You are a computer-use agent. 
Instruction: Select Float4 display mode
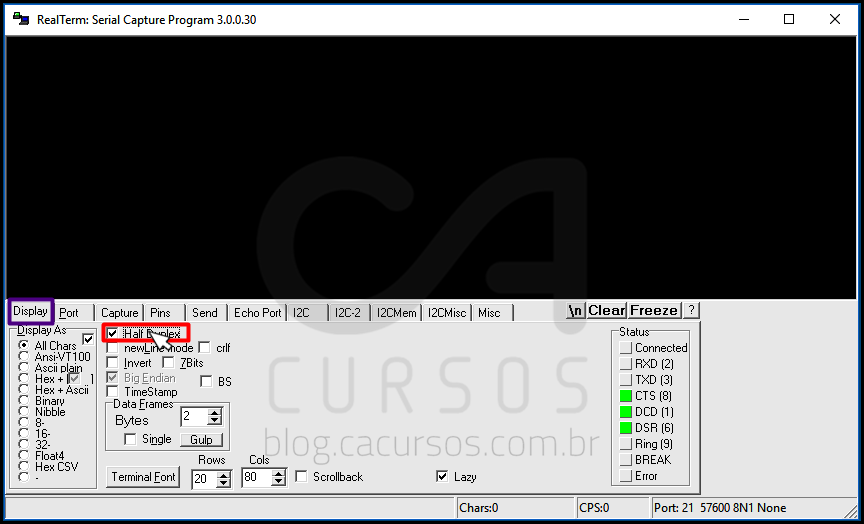click(24, 455)
